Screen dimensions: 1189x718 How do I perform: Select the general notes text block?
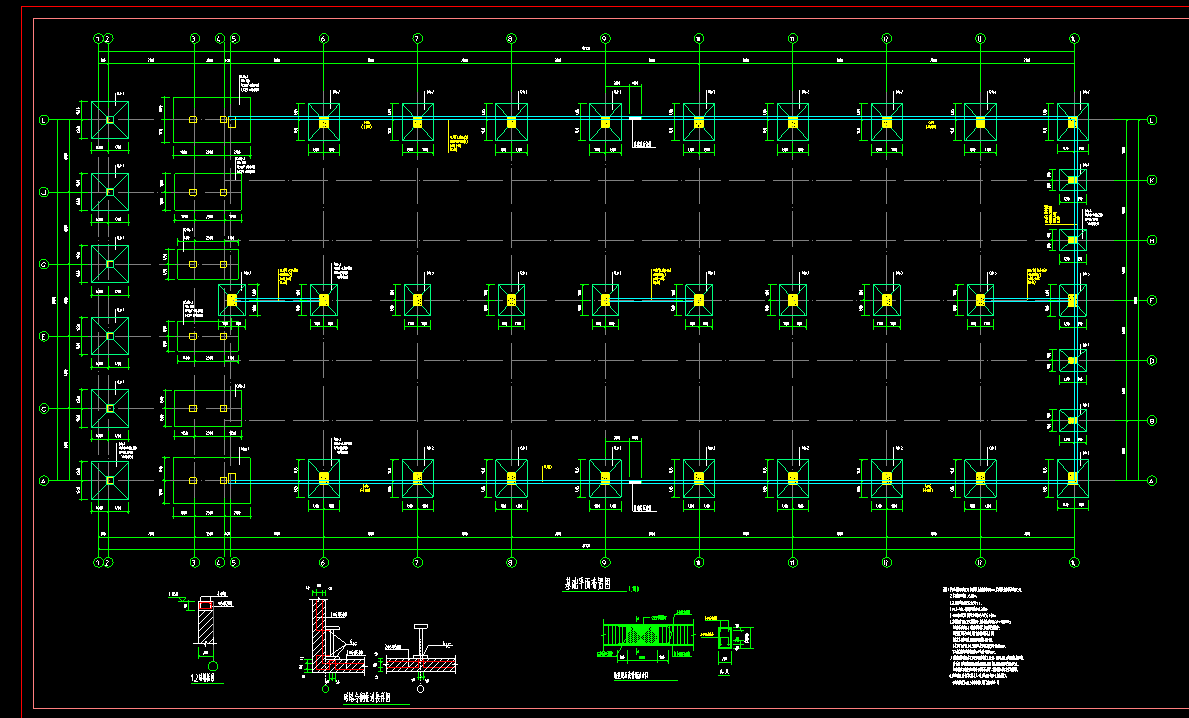point(985,639)
